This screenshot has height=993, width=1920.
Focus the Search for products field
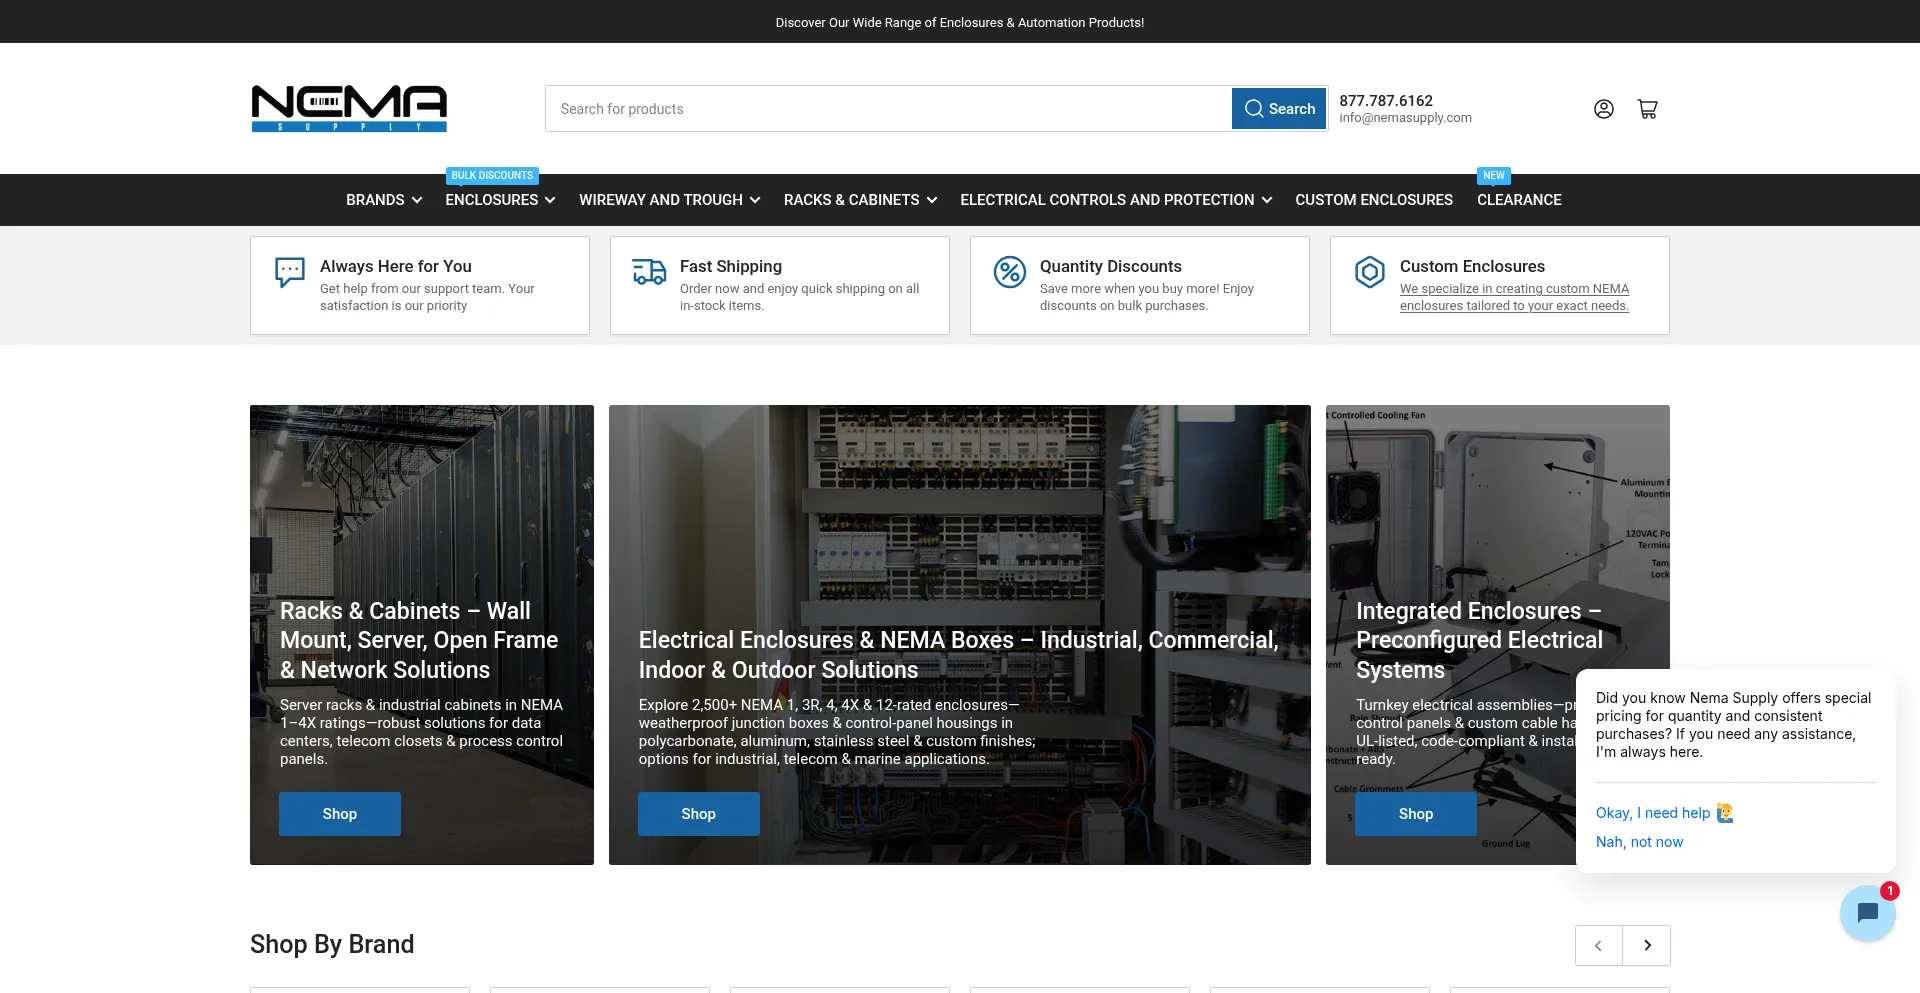(888, 109)
